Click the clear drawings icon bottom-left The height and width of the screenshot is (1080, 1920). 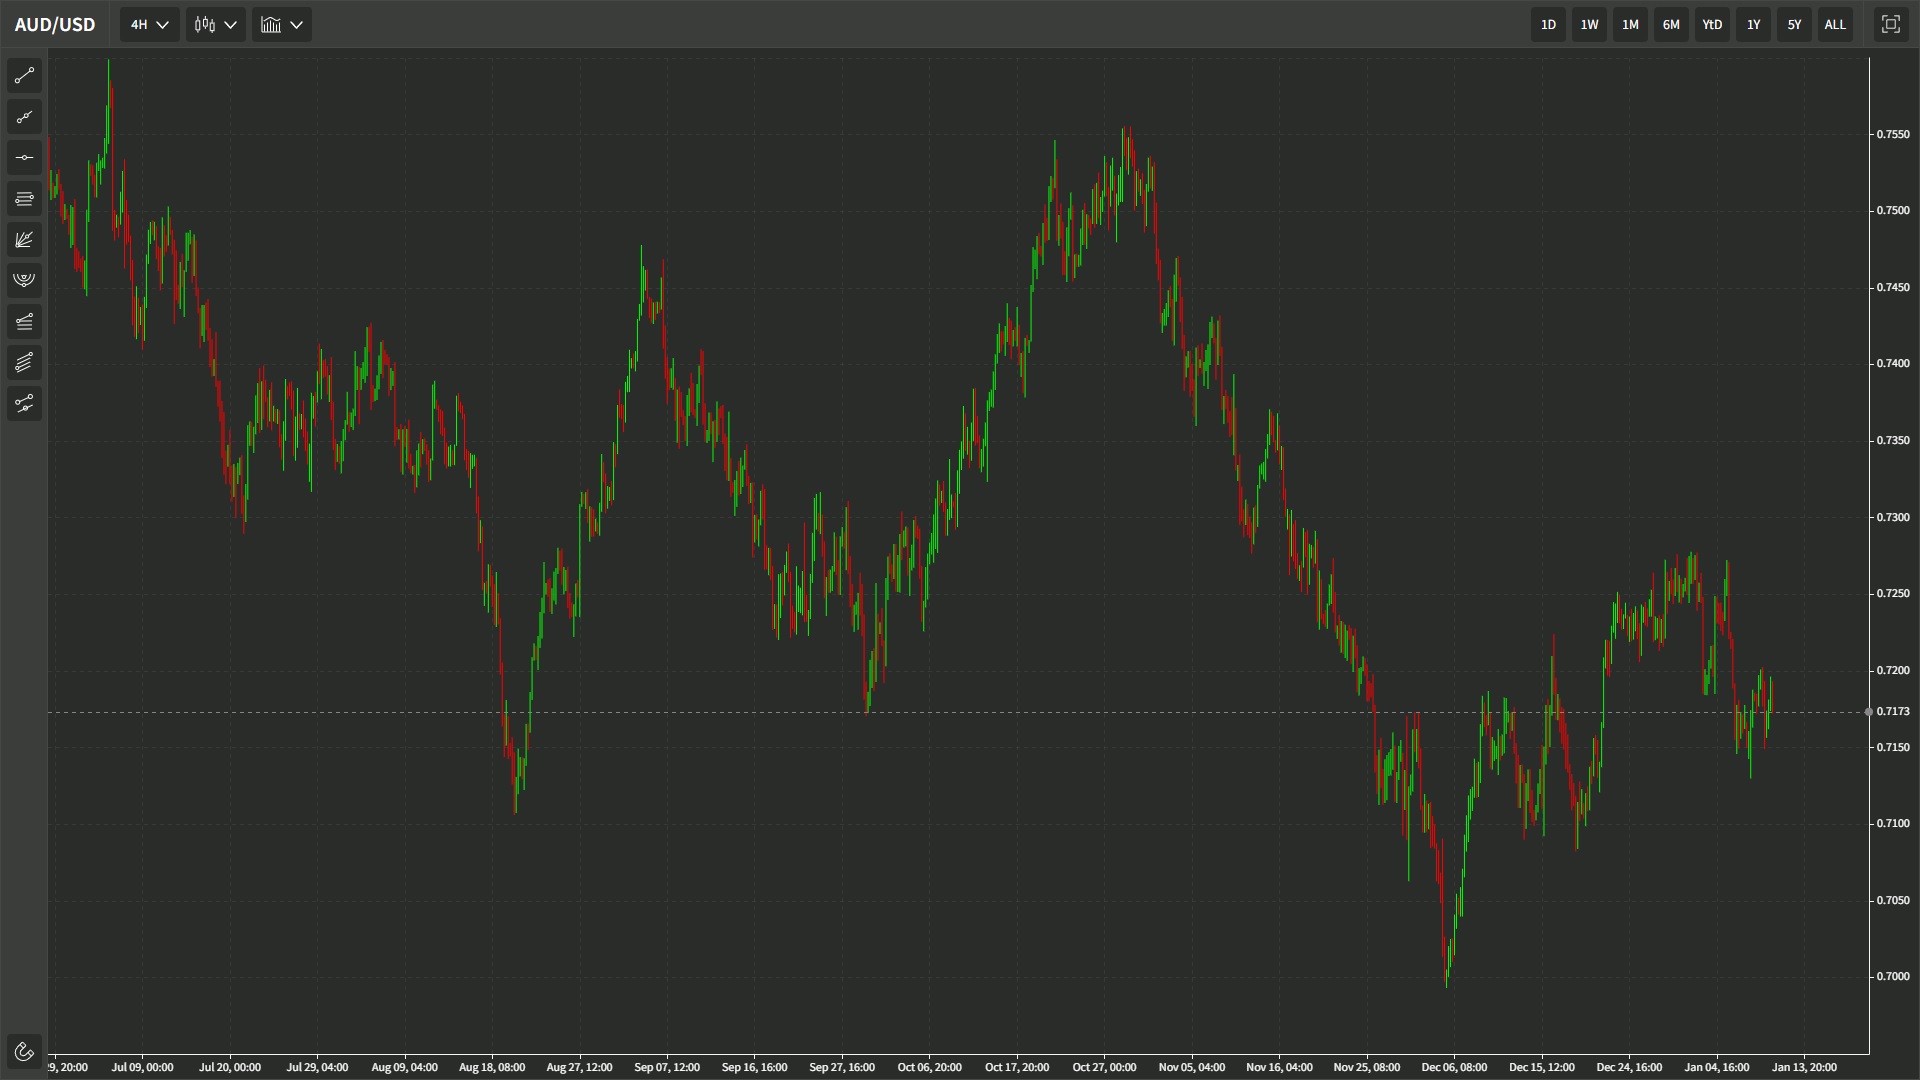point(24,1051)
